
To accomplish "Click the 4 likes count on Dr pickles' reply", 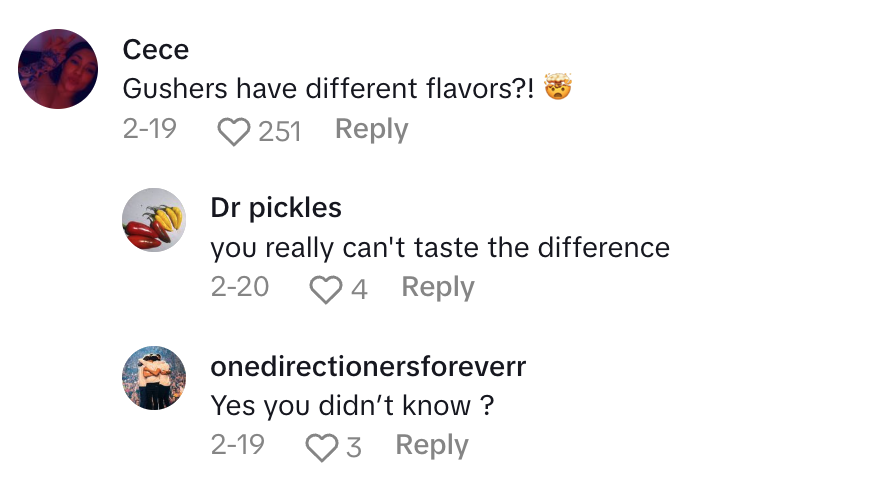I will (359, 289).
